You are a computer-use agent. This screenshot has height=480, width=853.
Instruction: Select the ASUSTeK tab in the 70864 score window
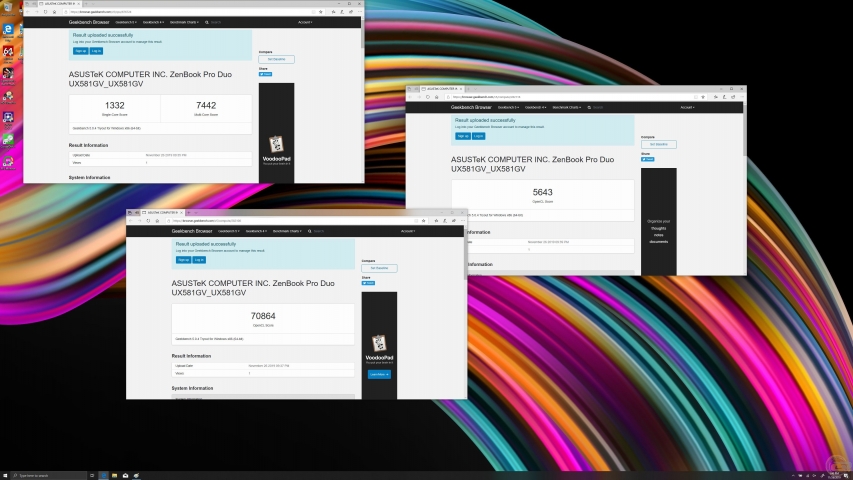162,212
